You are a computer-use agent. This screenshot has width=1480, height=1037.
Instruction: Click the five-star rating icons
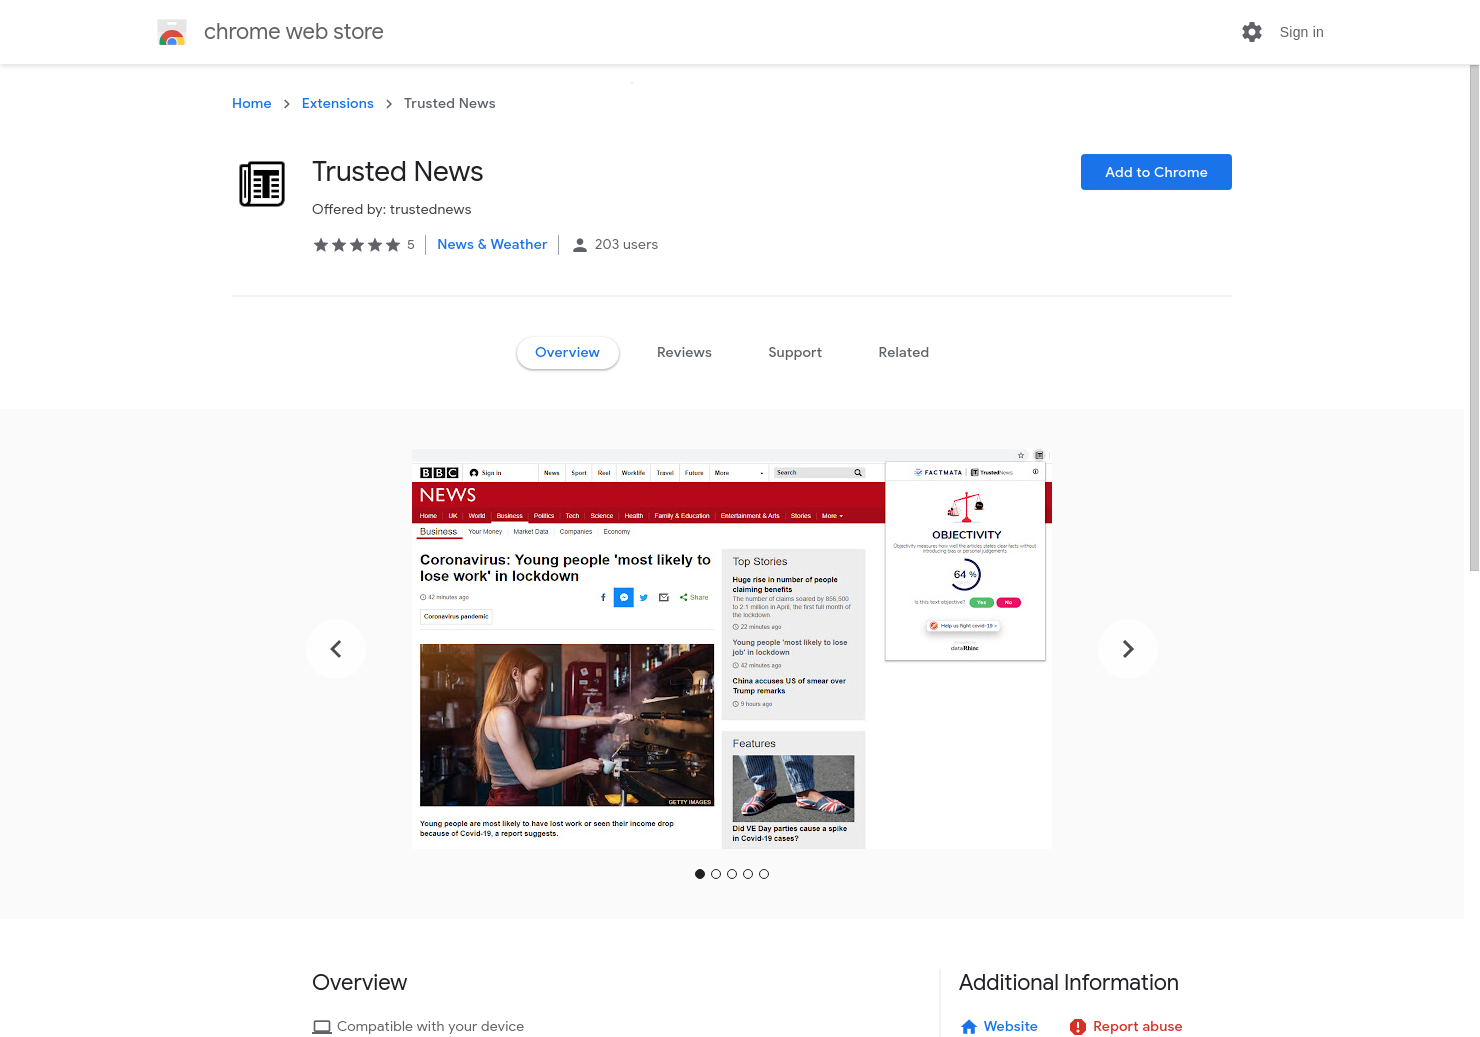point(357,245)
